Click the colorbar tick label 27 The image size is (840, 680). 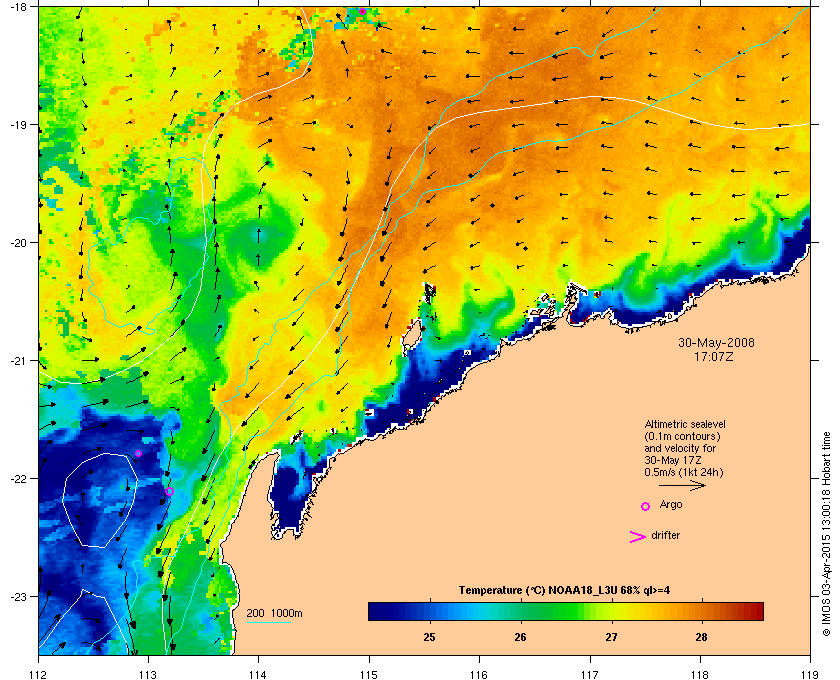click(x=611, y=637)
